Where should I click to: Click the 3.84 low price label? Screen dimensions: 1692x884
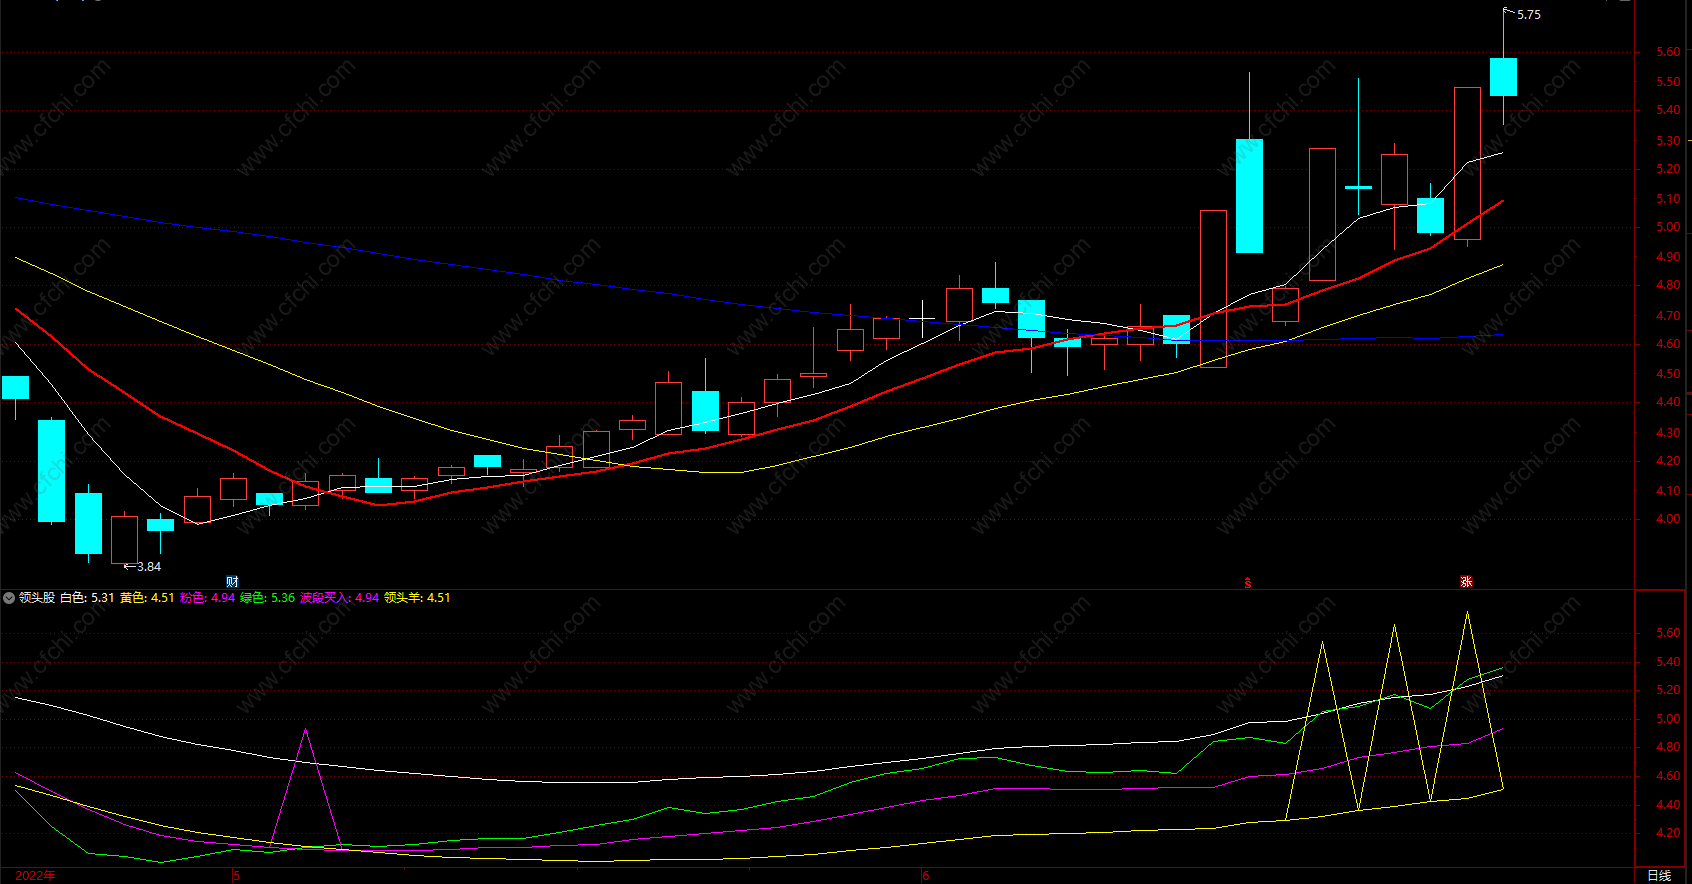tap(148, 567)
